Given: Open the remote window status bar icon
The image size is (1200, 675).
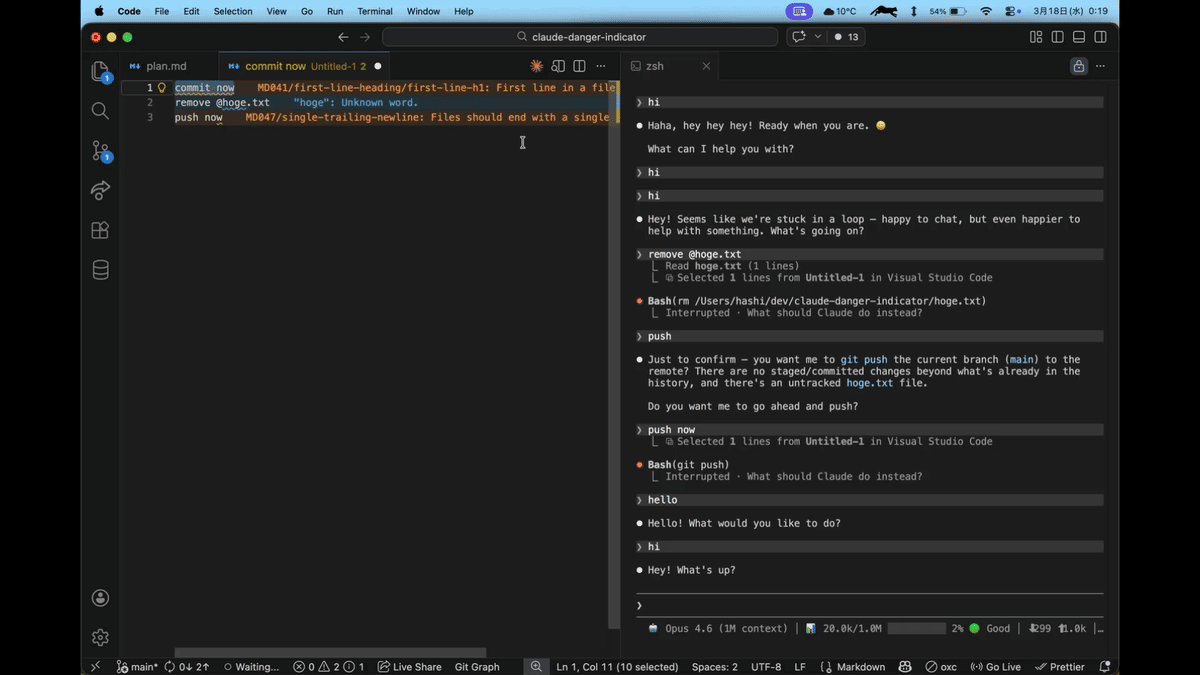Looking at the screenshot, I should point(96,666).
